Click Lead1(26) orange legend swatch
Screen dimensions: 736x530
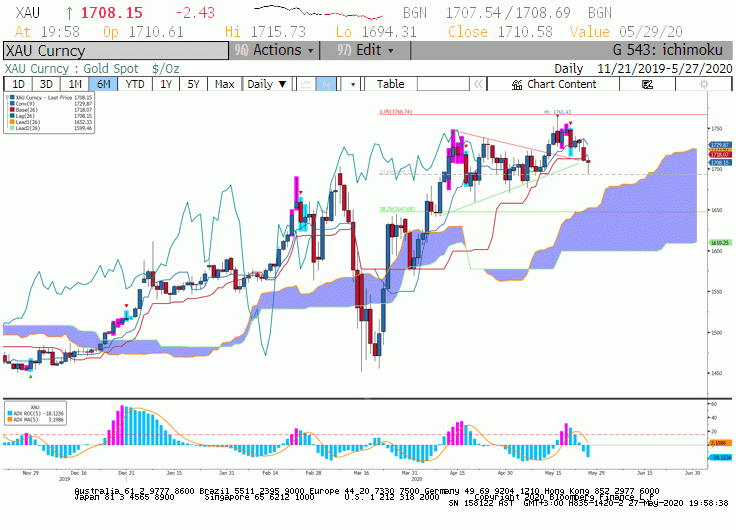[x=13, y=122]
